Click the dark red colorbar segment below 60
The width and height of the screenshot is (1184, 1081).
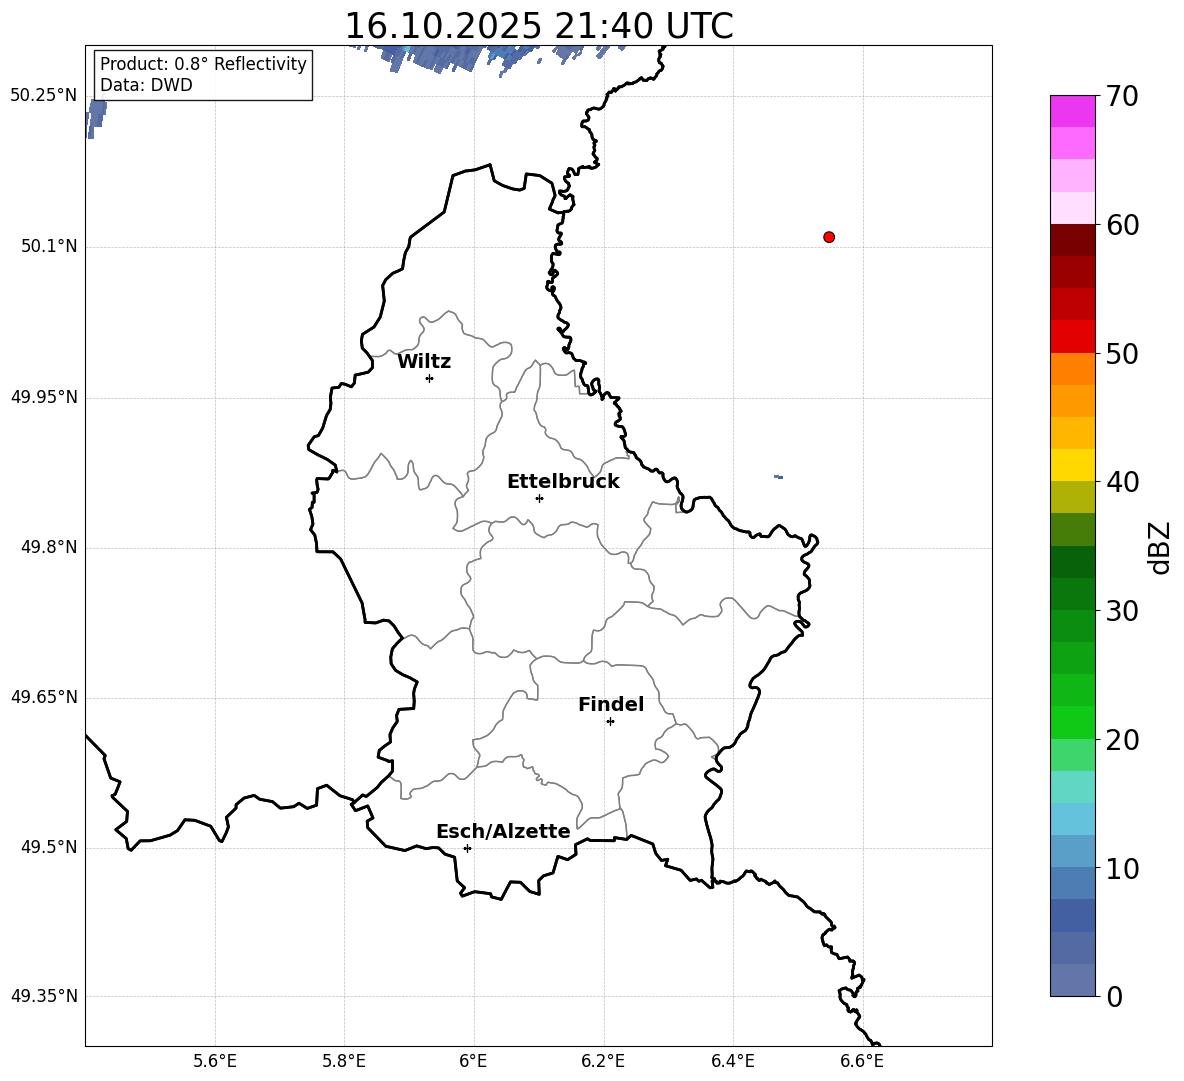1072,240
